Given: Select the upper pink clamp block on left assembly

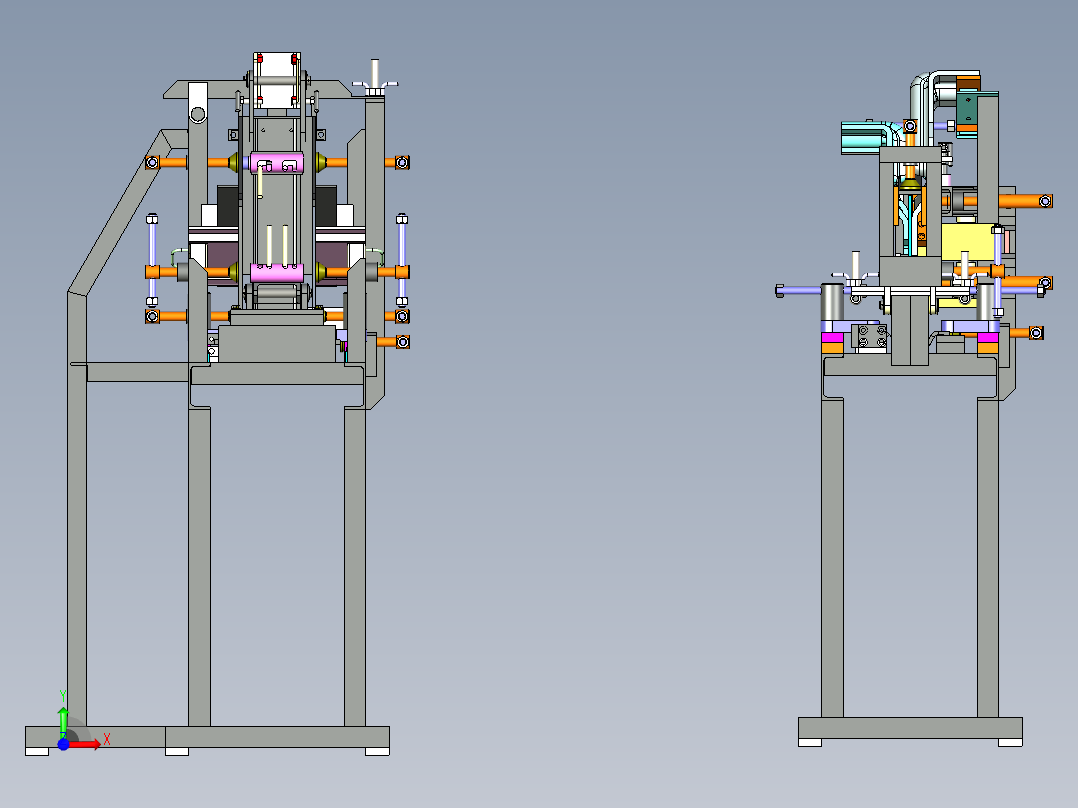Looking at the screenshot, I should pyautogui.click(x=277, y=163).
